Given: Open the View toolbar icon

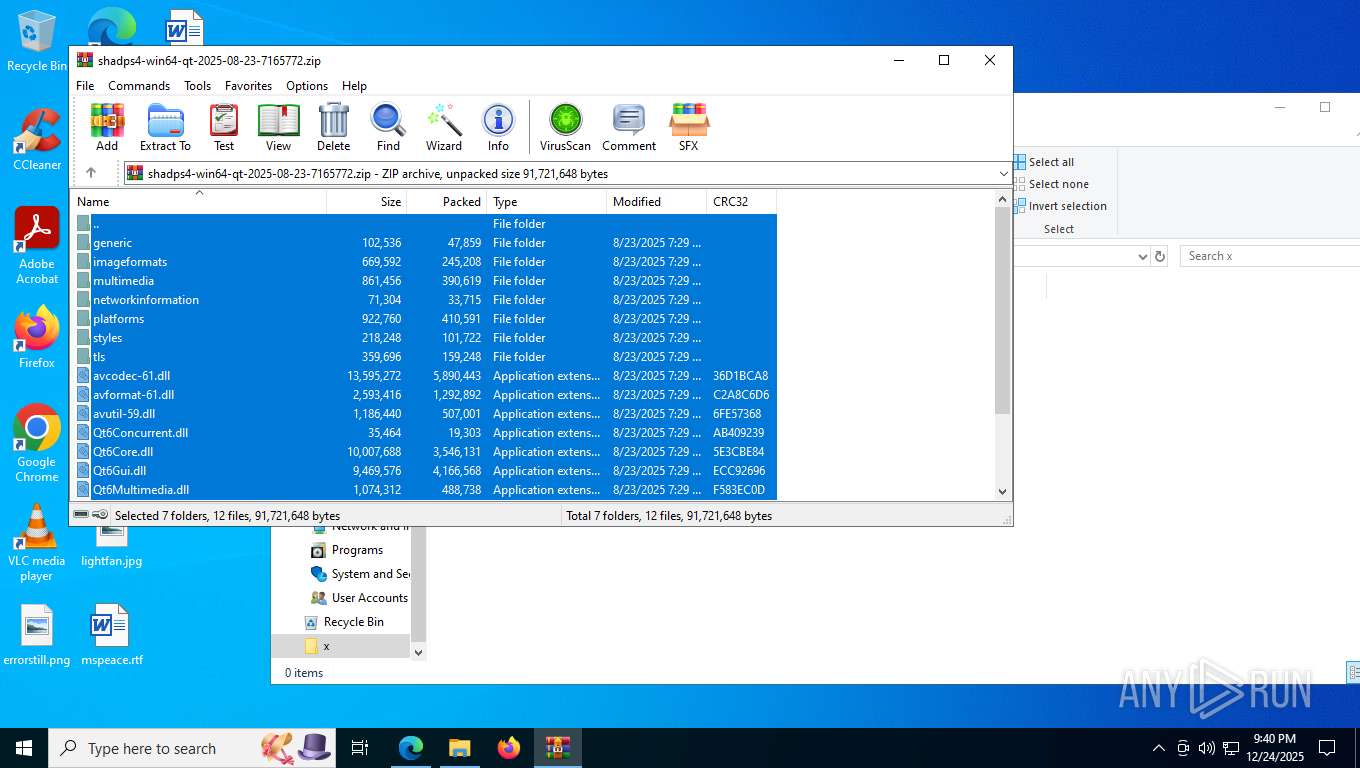Looking at the screenshot, I should click(279, 127).
